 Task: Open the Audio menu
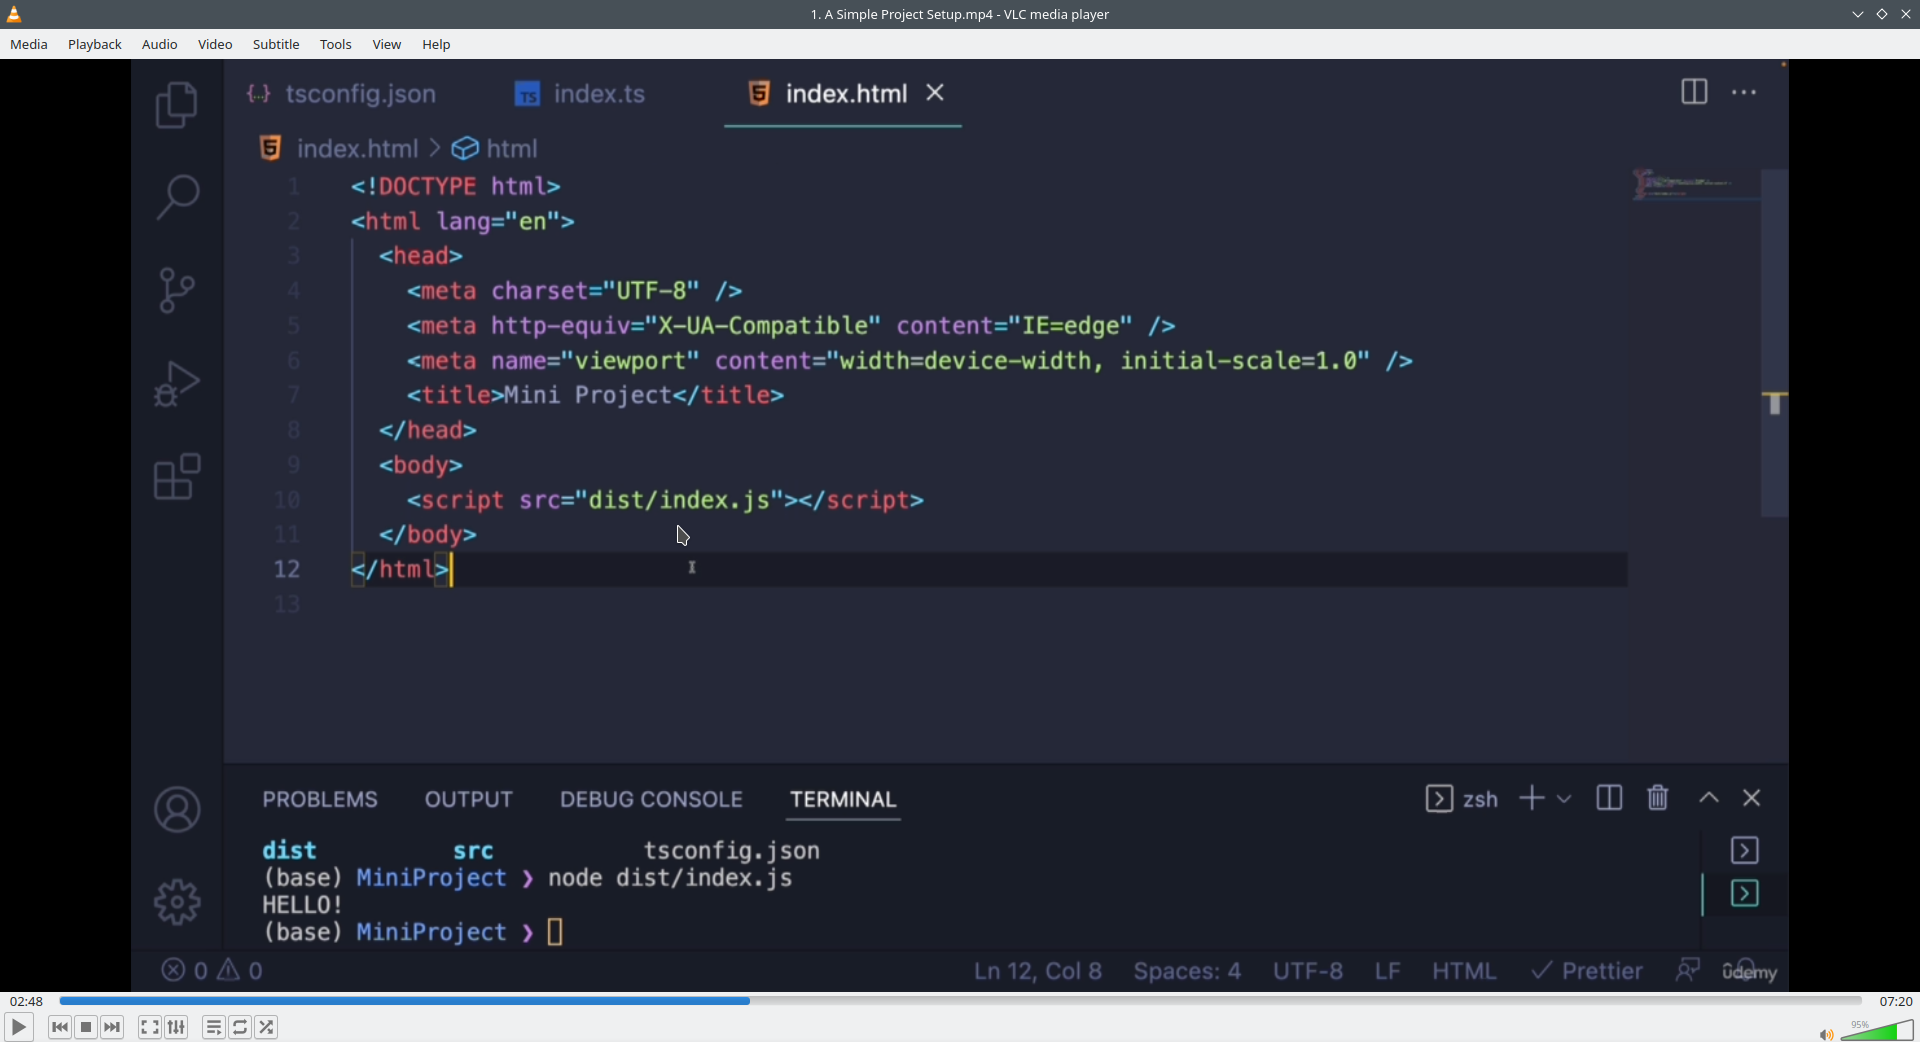coord(160,44)
